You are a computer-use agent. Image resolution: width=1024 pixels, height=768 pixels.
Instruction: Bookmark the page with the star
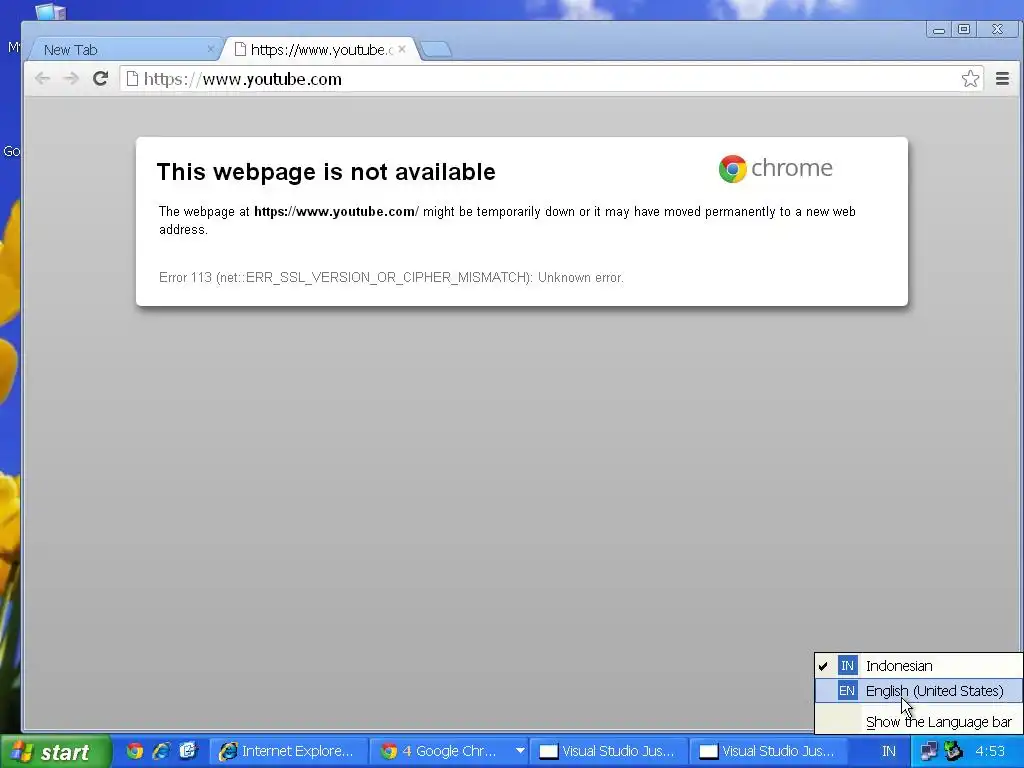pos(970,79)
